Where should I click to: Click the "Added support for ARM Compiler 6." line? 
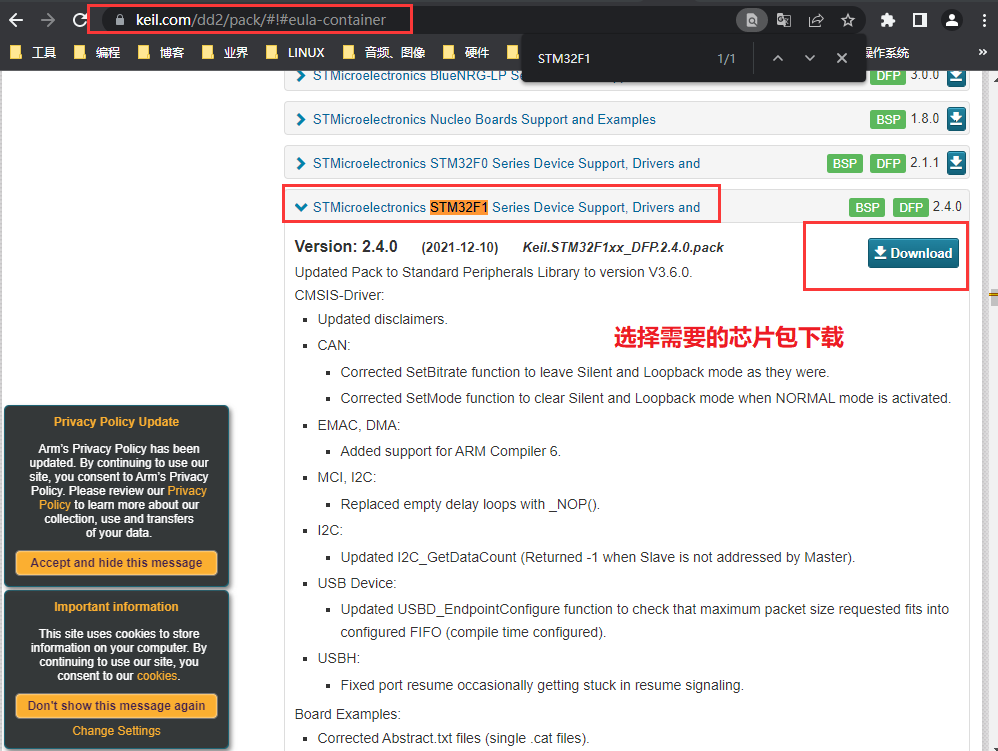[x=451, y=451]
